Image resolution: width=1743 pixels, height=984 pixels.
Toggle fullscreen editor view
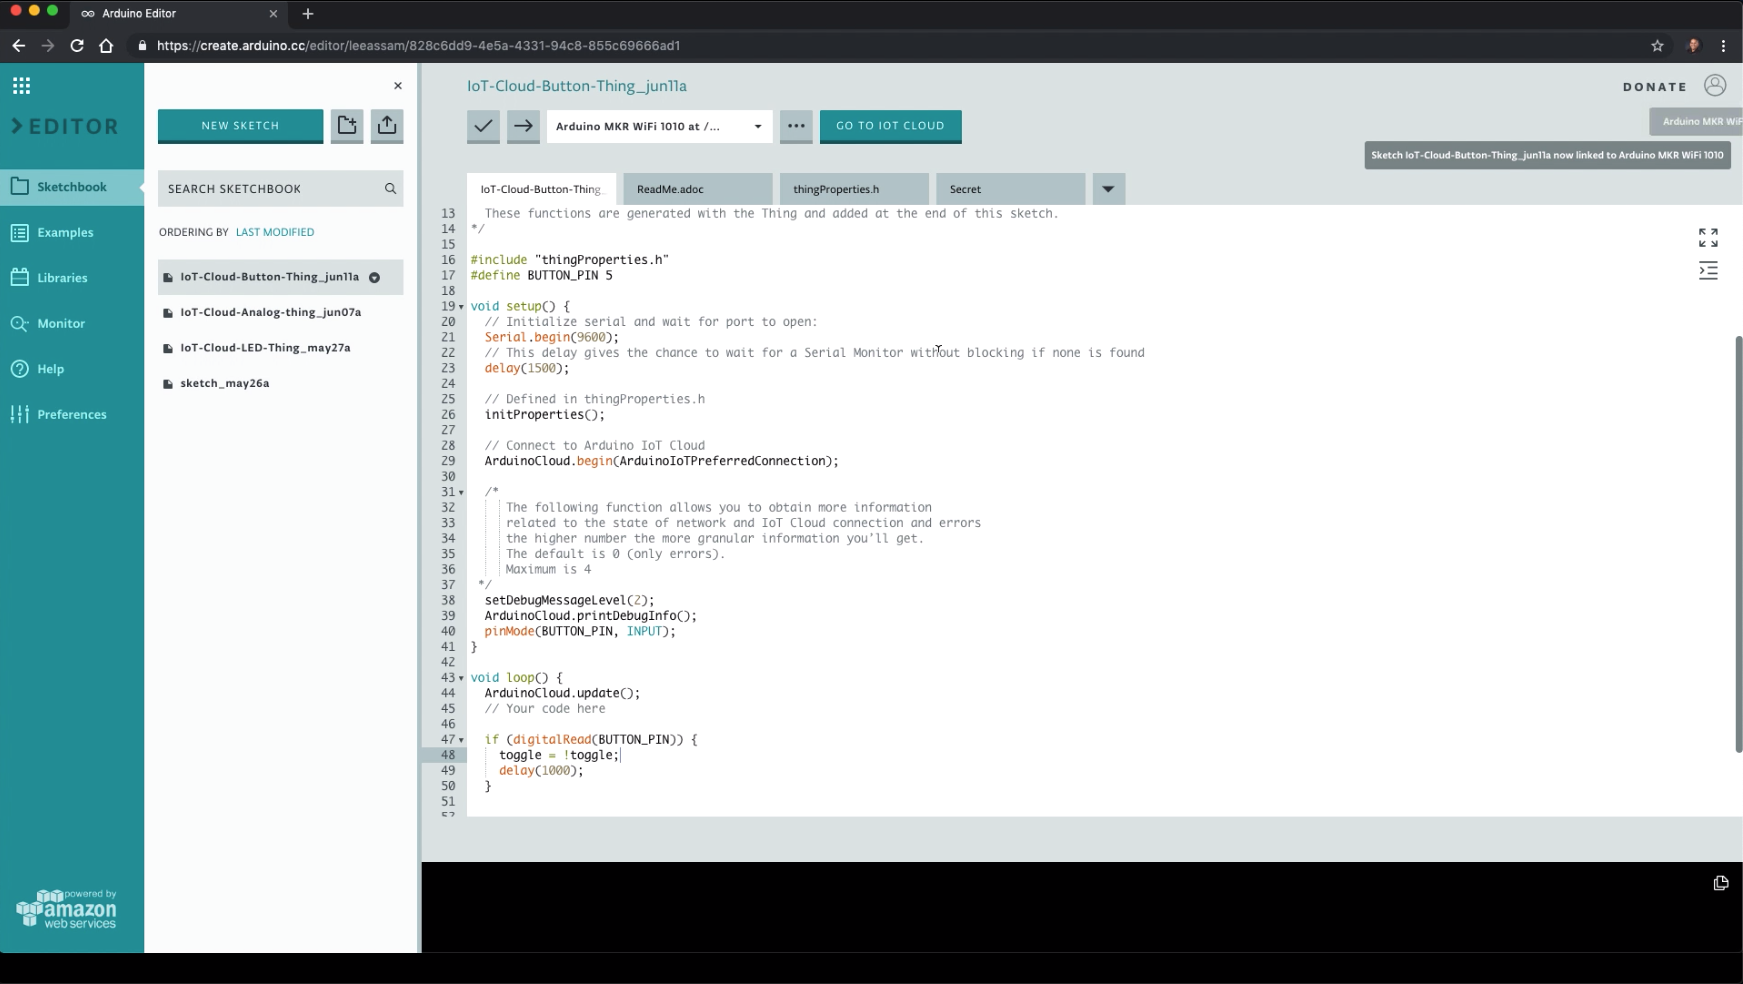(x=1708, y=237)
